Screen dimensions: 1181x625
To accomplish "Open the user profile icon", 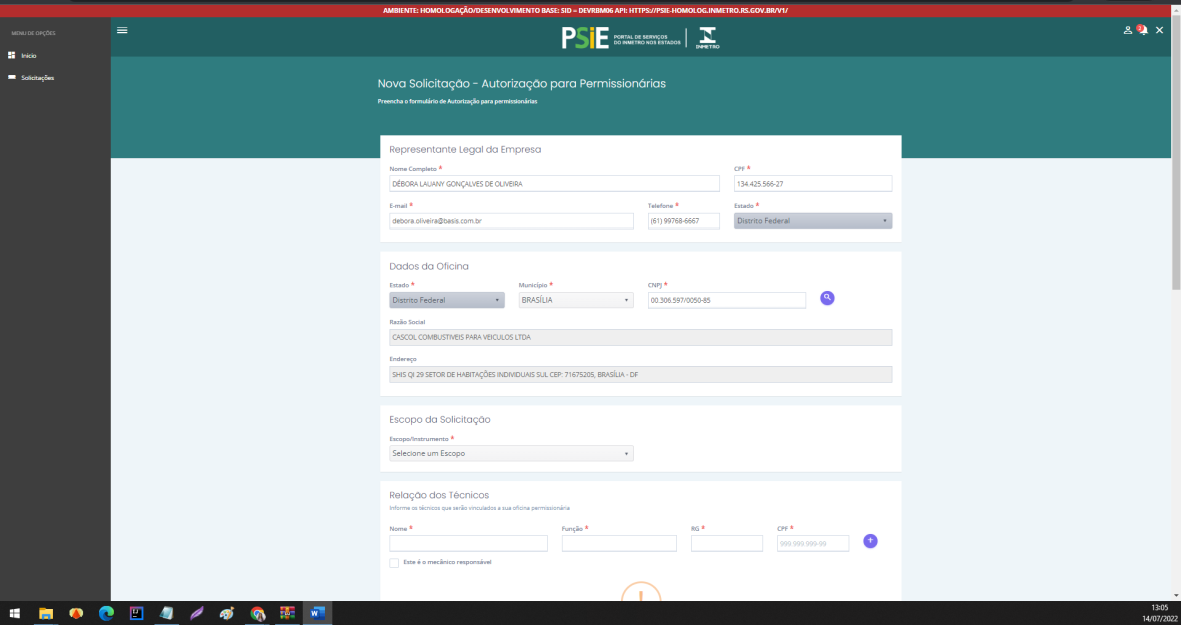I will [x=1128, y=30].
